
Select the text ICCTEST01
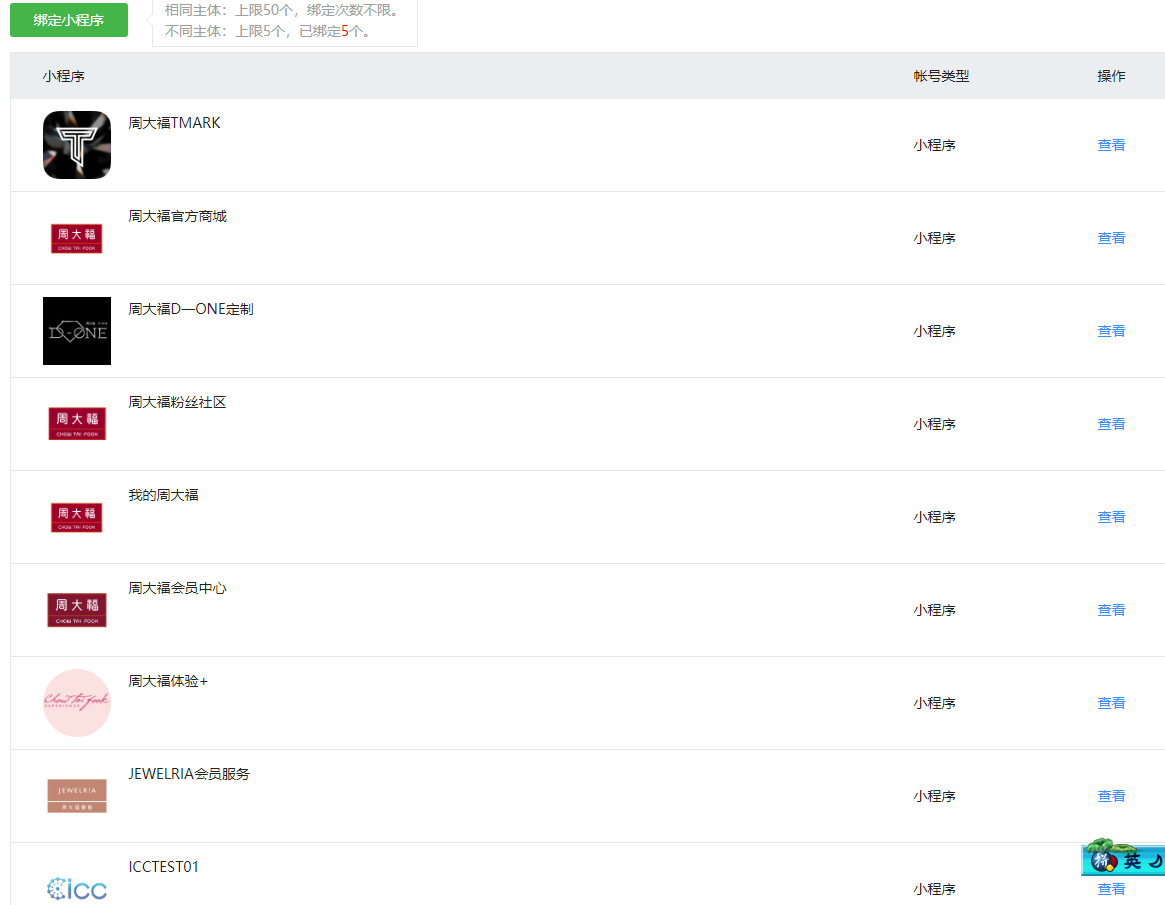pyautogui.click(x=163, y=866)
